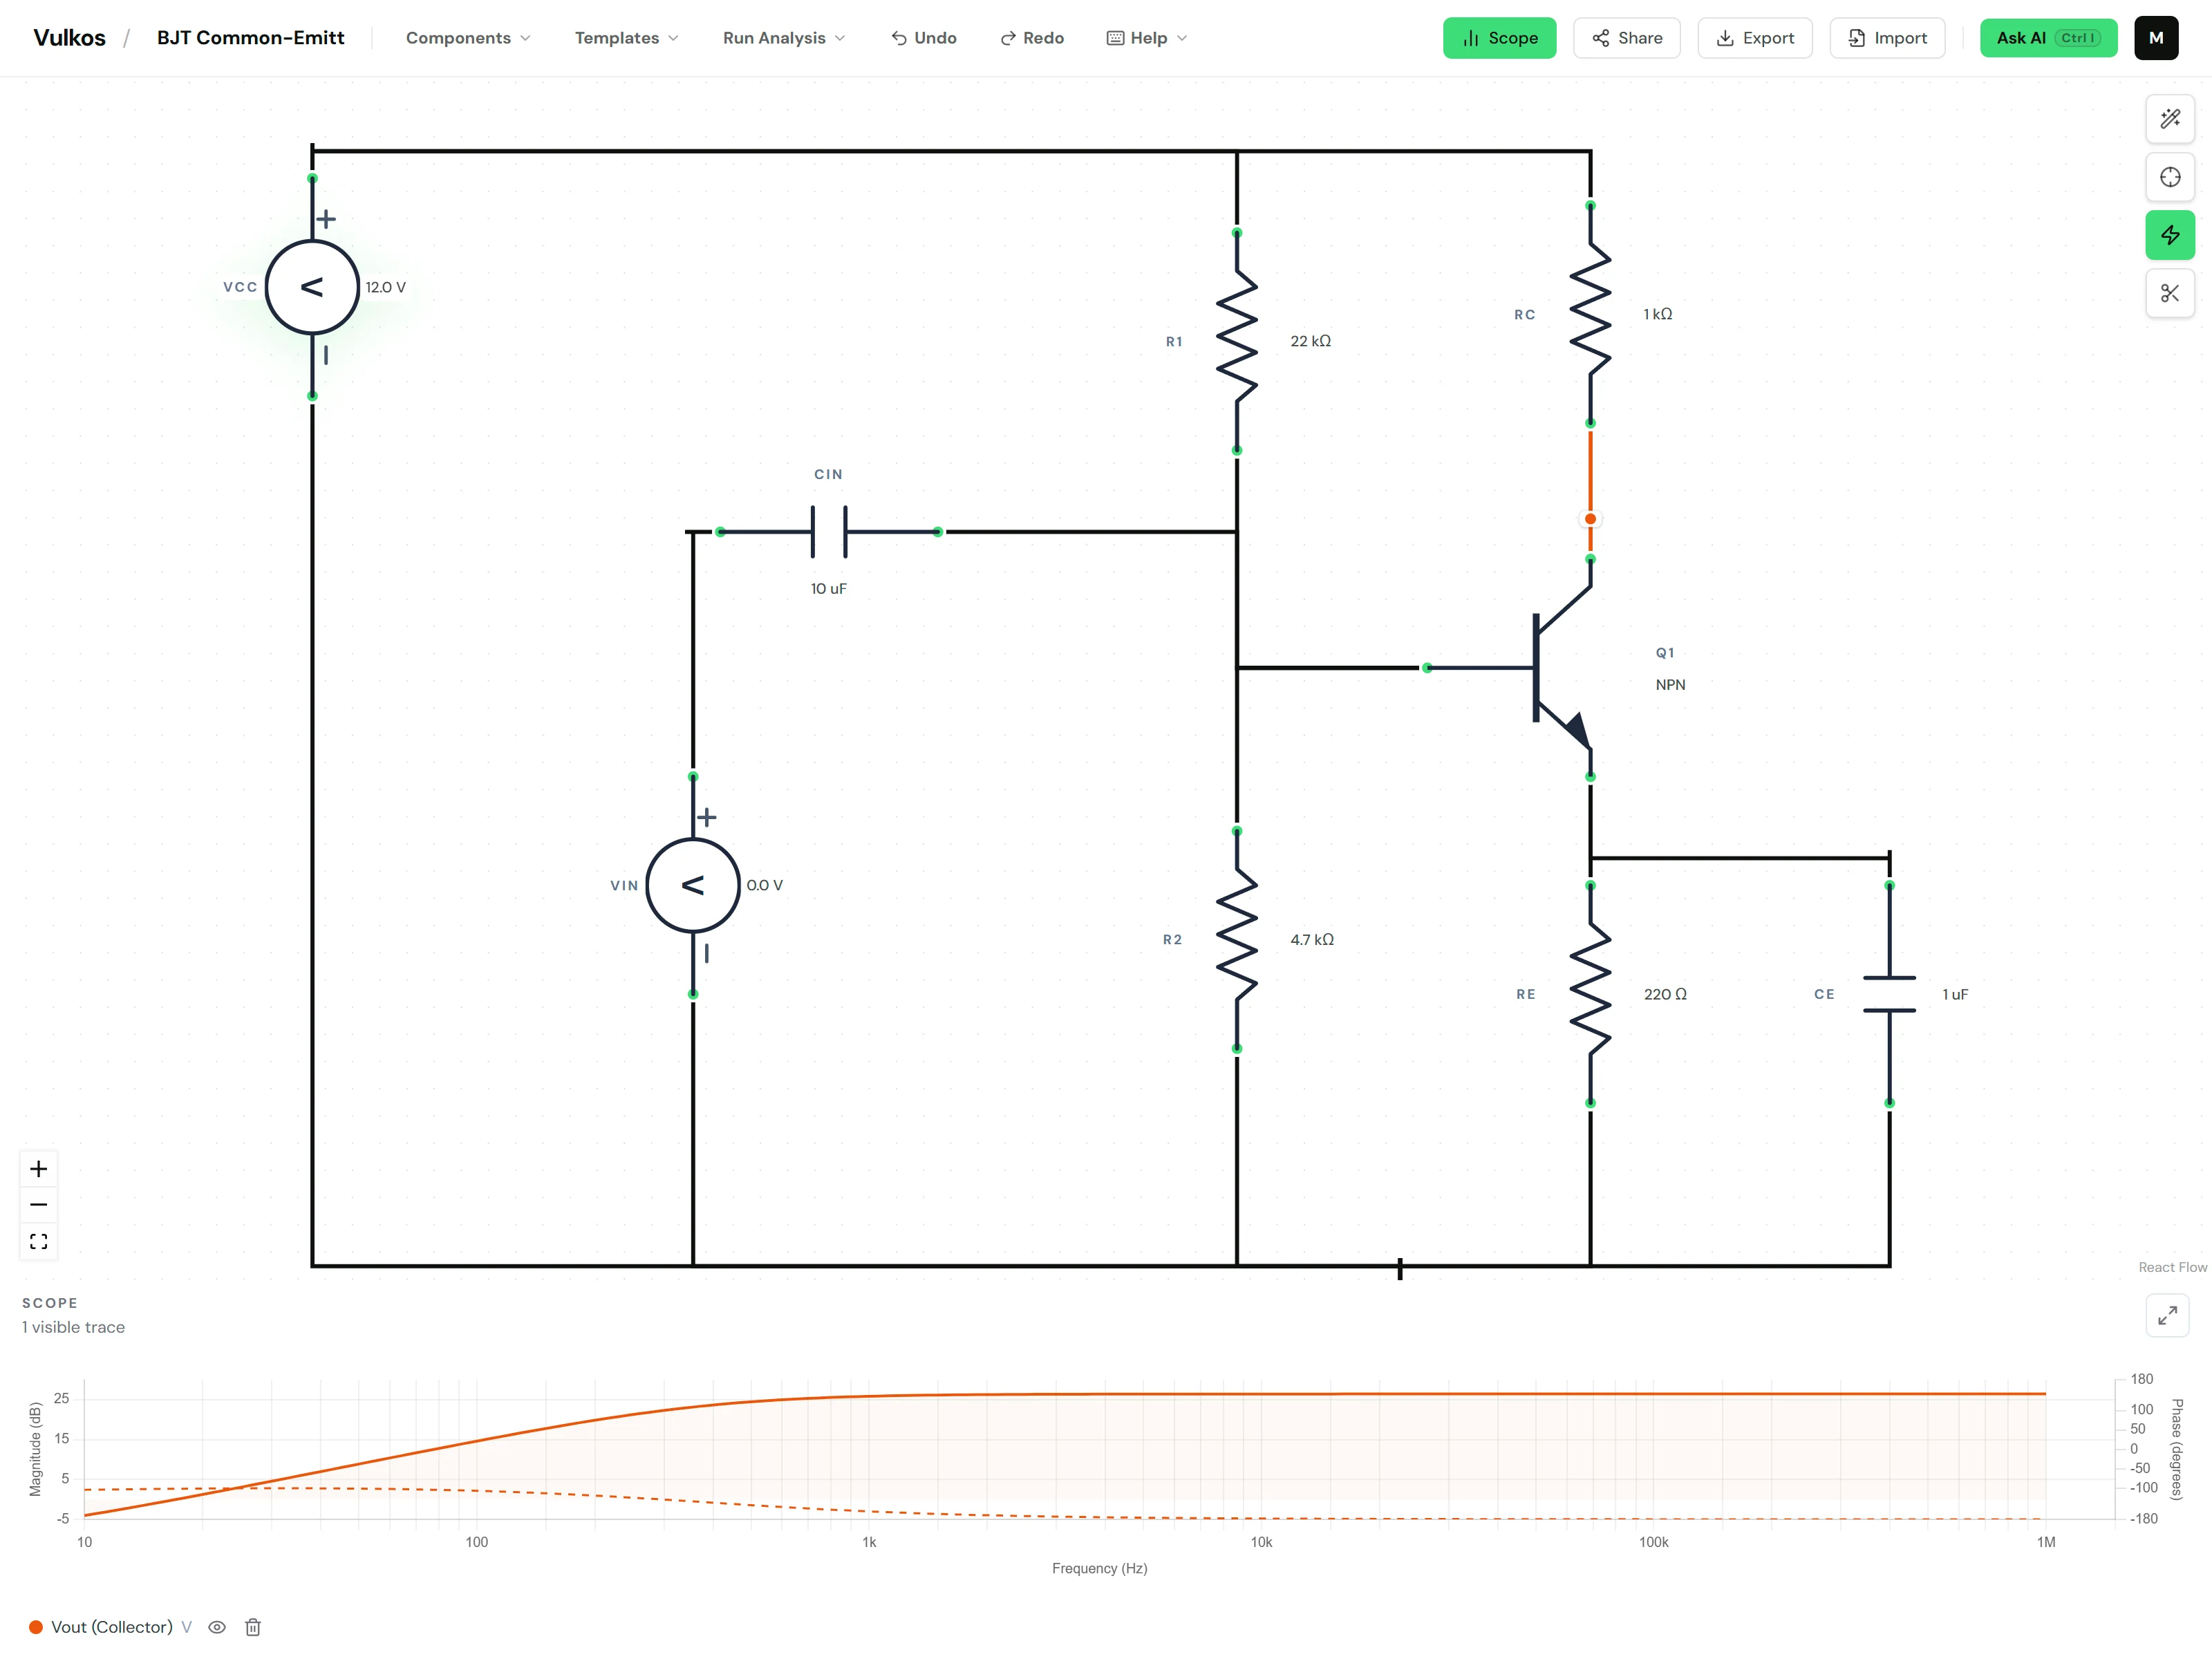Click the 220 Ω value label
The height and width of the screenshot is (1659, 2212).
[x=1665, y=994]
